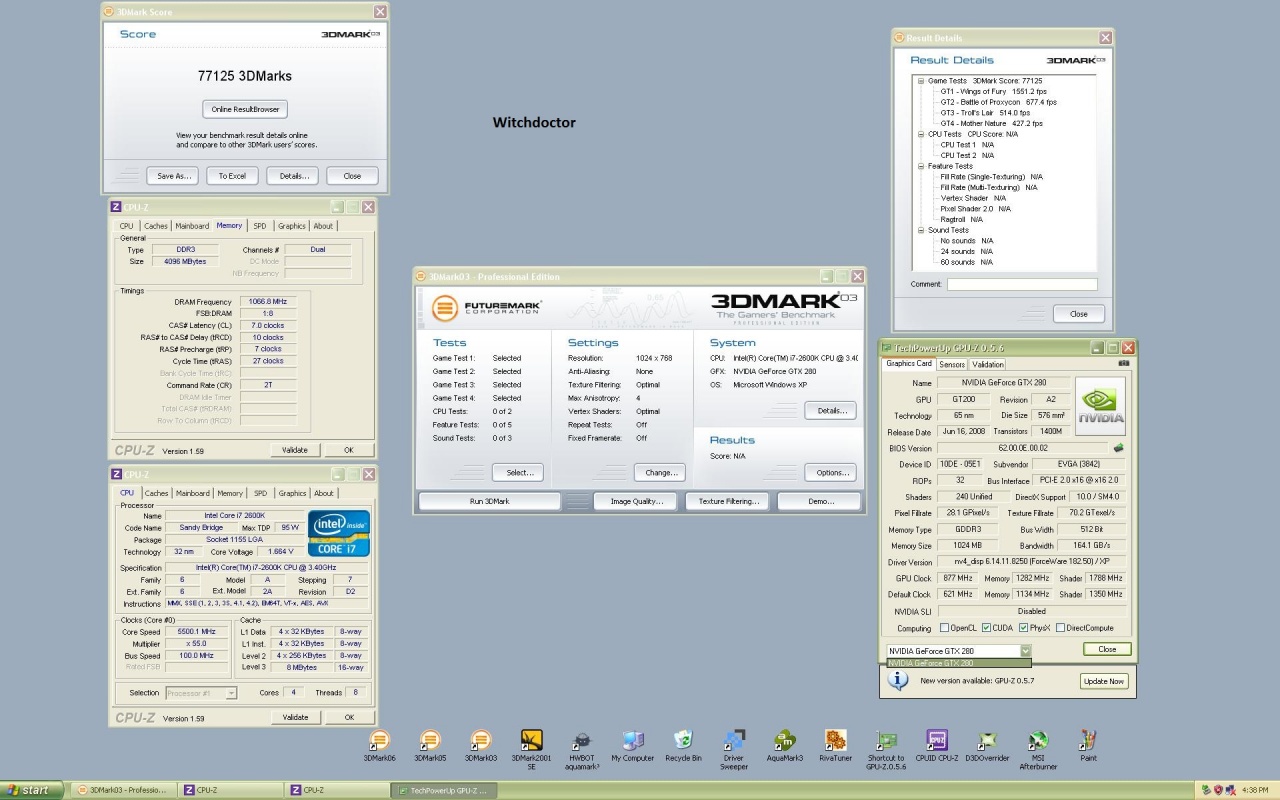
Task: Click the Run 3DMark button
Action: click(489, 501)
